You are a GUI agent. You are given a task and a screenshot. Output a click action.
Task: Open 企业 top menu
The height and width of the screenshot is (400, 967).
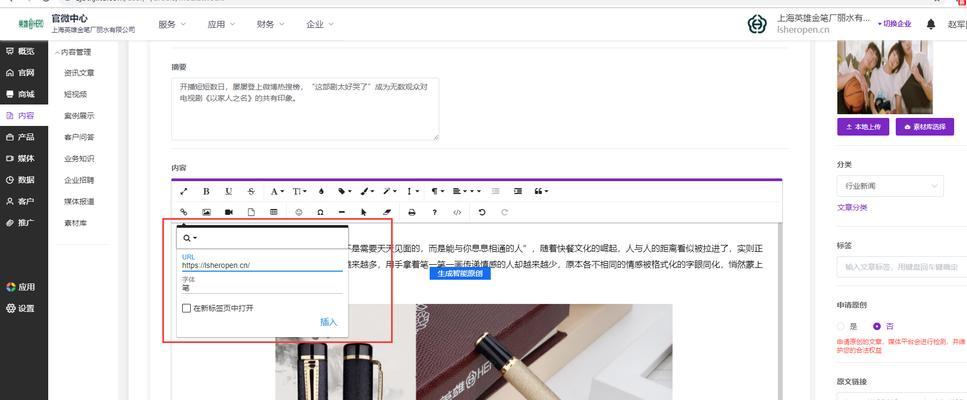tap(320, 25)
